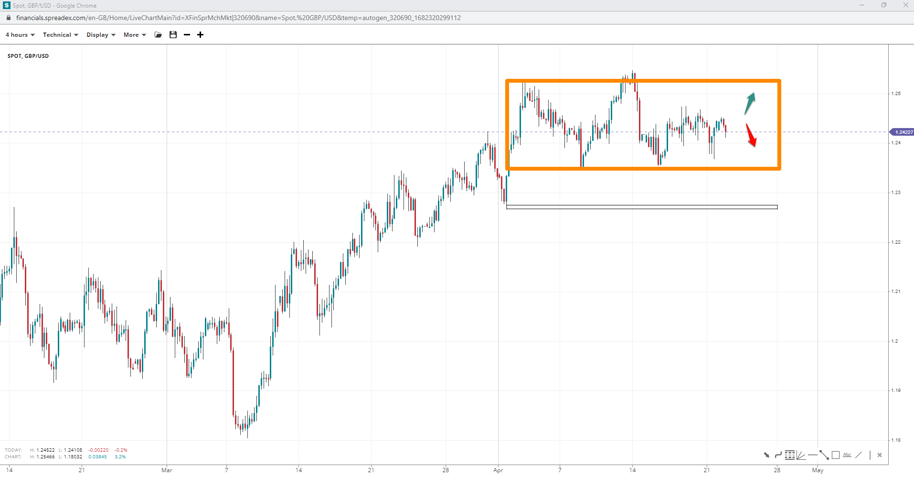Zoom out with the minus icon
Viewport: 914px width, 477px height.
187,35
